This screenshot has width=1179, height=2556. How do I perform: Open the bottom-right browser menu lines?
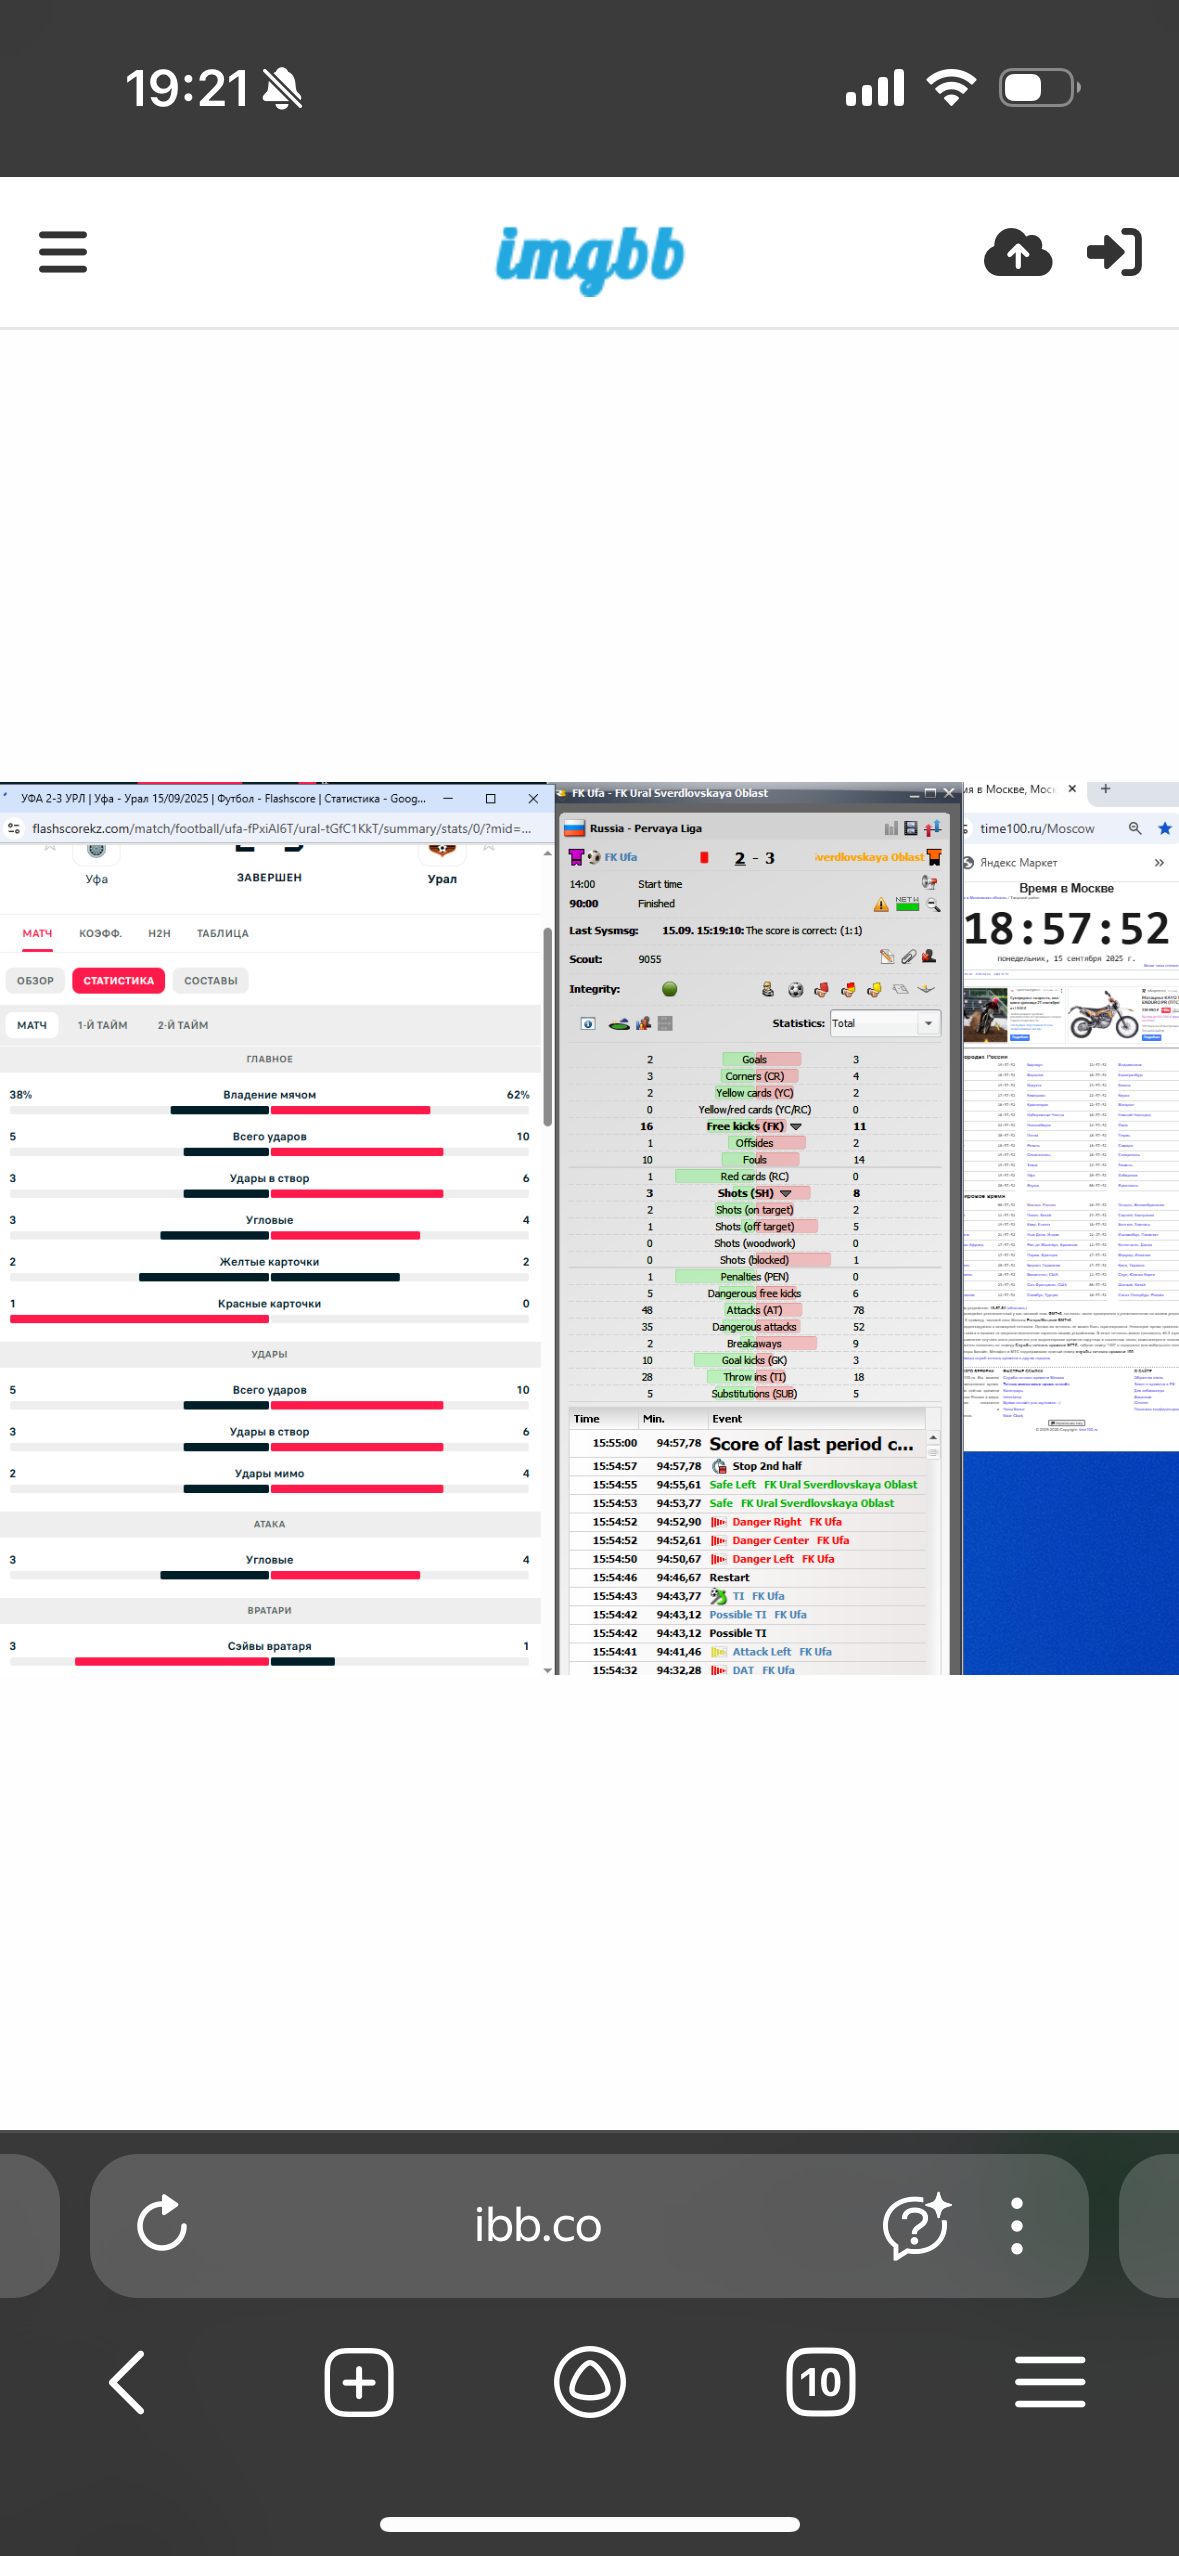pos(1050,2382)
